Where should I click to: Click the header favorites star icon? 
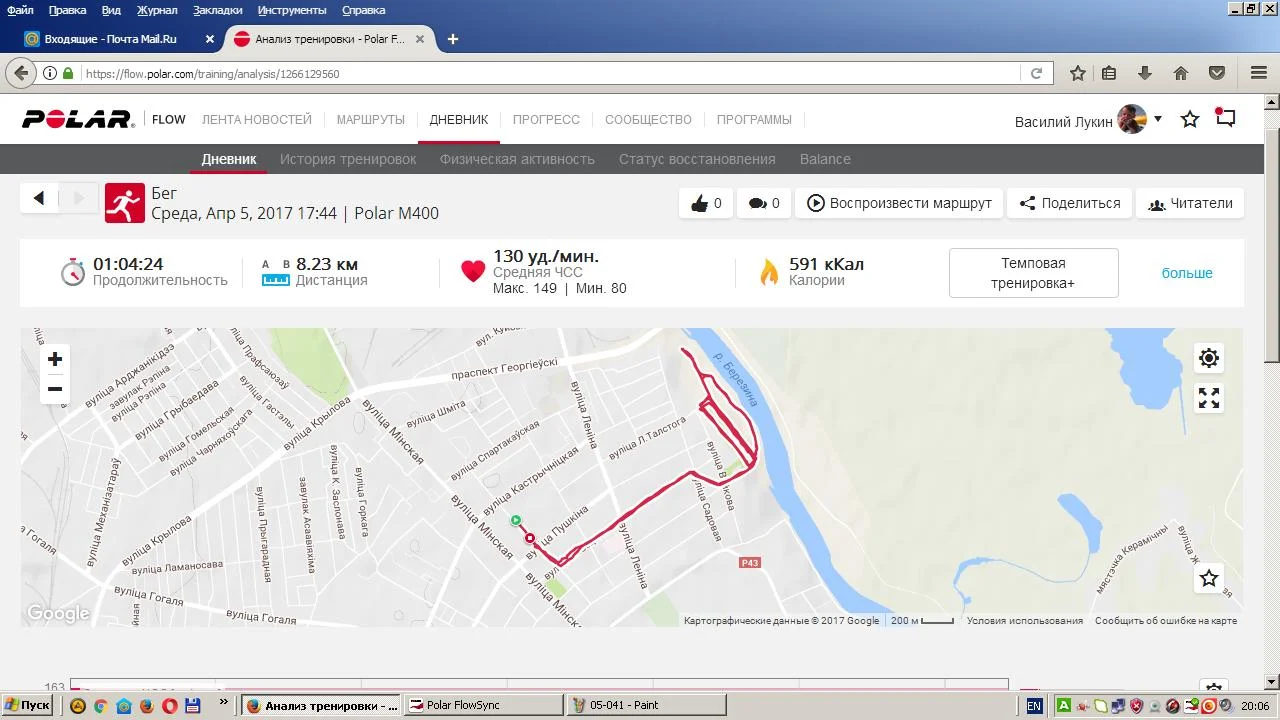coord(1190,120)
